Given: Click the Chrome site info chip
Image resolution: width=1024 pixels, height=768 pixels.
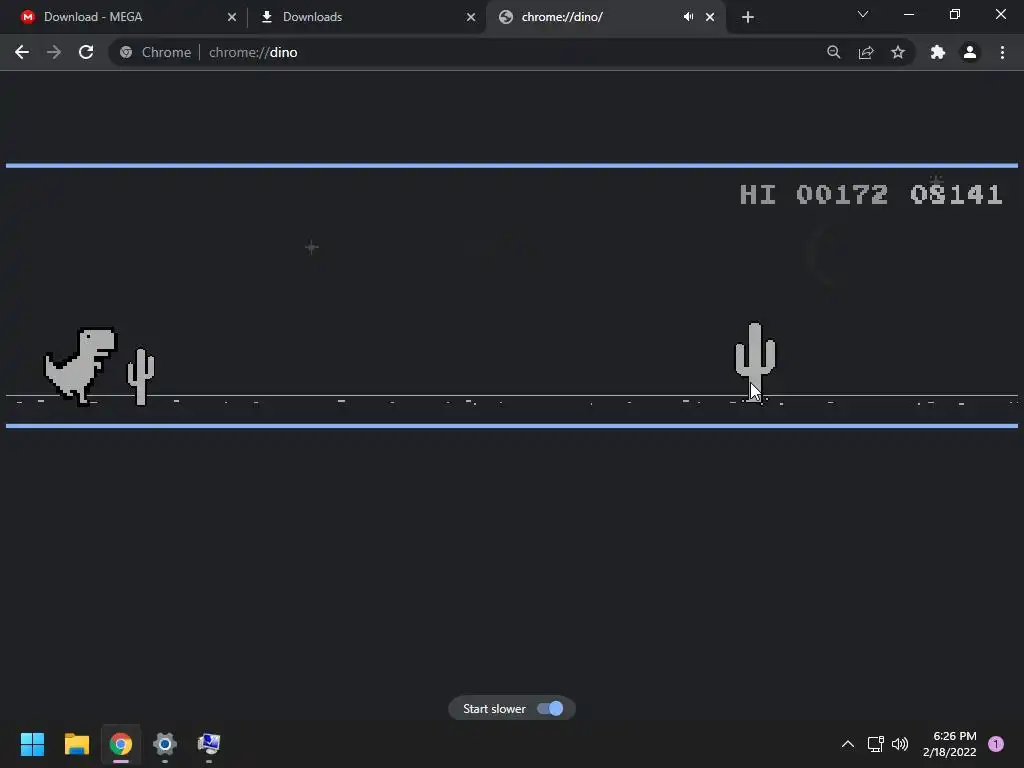Looking at the screenshot, I should (x=155, y=52).
